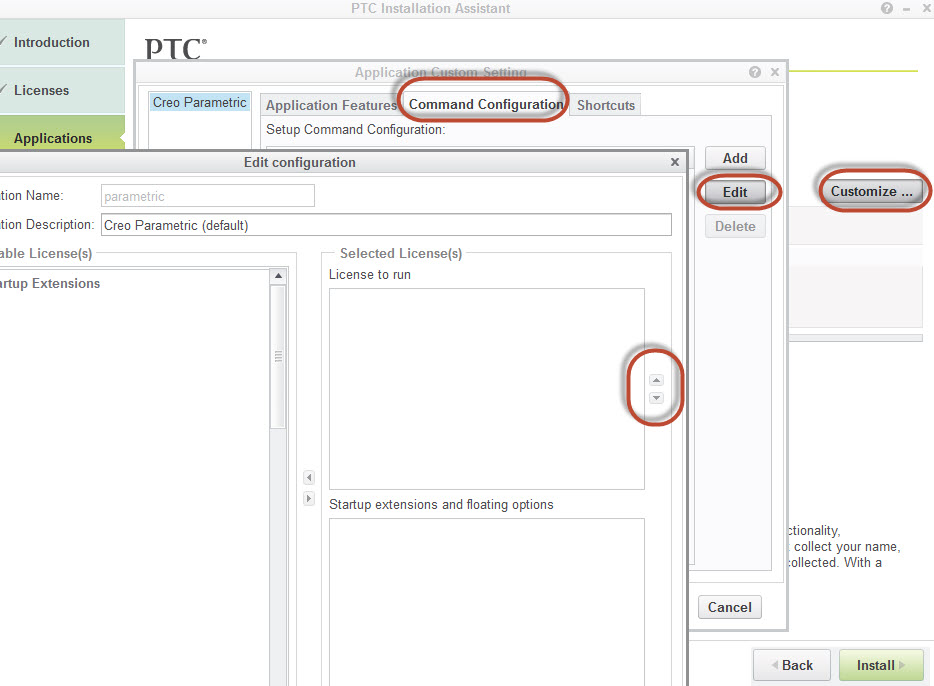Click left arrow to remove selected license

309,477
